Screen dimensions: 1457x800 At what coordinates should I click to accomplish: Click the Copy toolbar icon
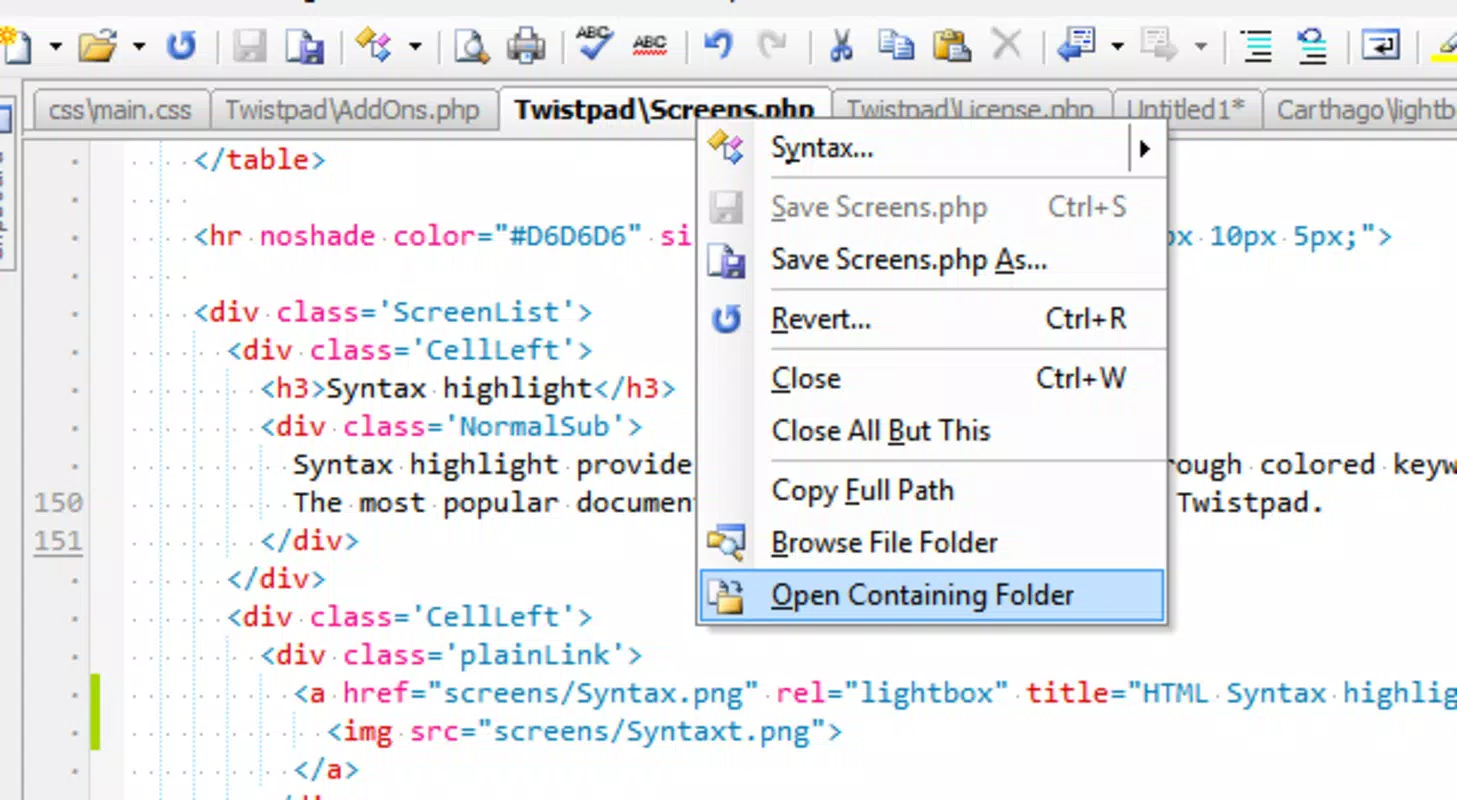coord(896,44)
